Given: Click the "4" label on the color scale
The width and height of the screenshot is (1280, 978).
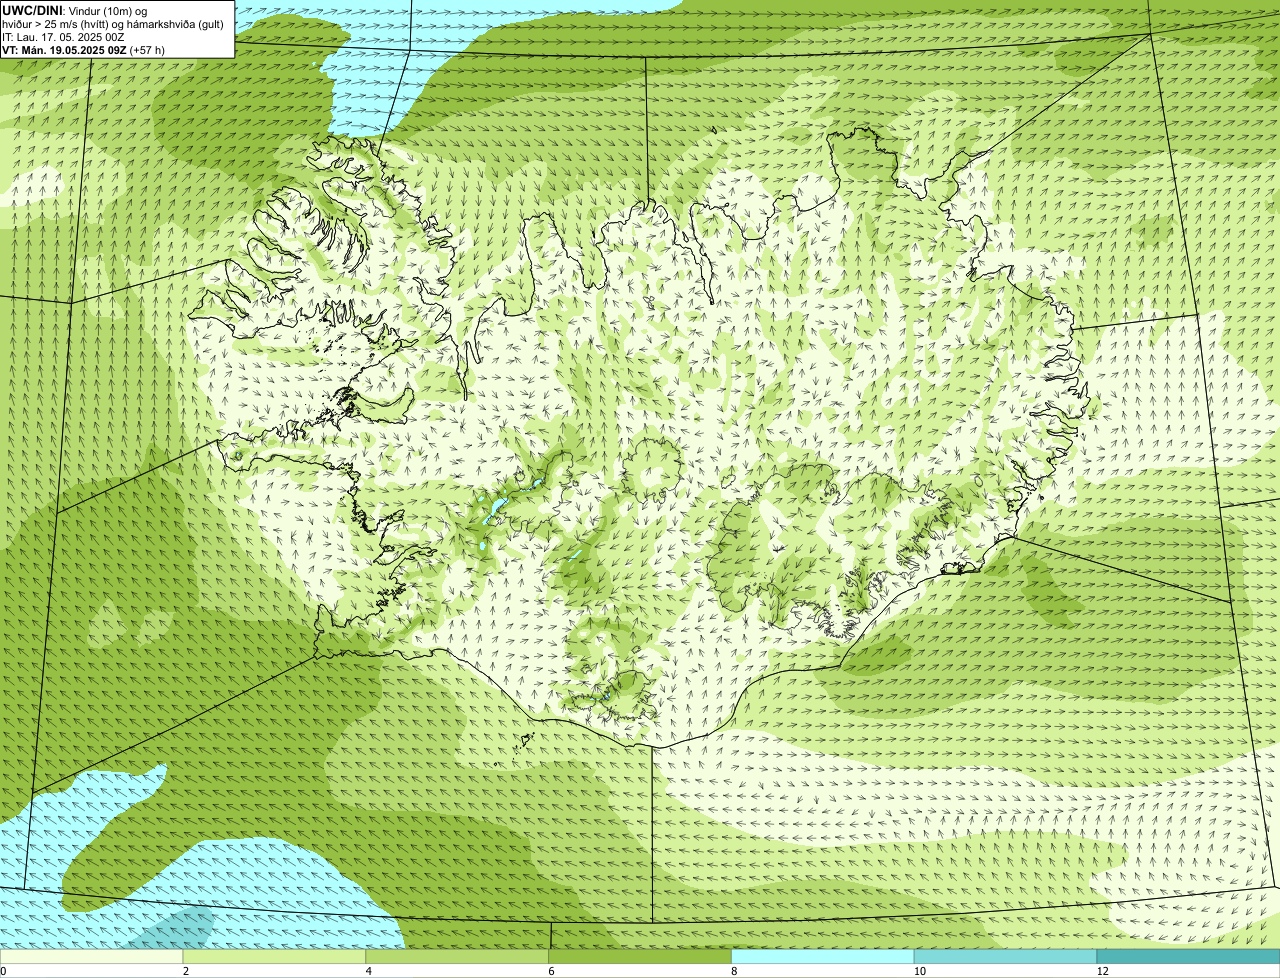Looking at the screenshot, I should pyautogui.click(x=369, y=971).
